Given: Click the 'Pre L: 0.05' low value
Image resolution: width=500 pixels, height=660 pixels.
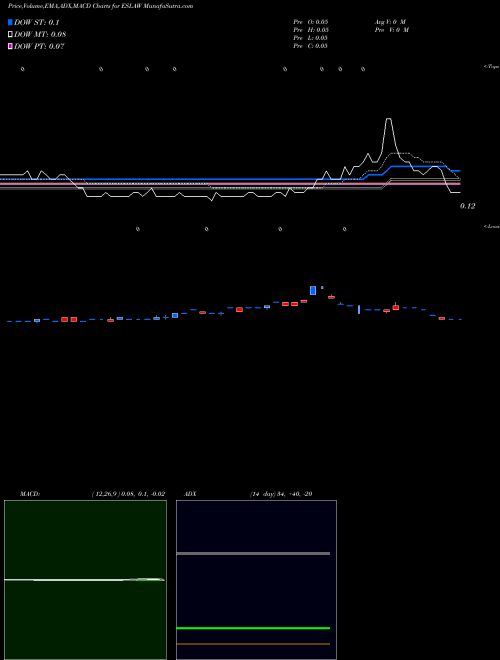Looking at the screenshot, I should pyautogui.click(x=311, y=38).
